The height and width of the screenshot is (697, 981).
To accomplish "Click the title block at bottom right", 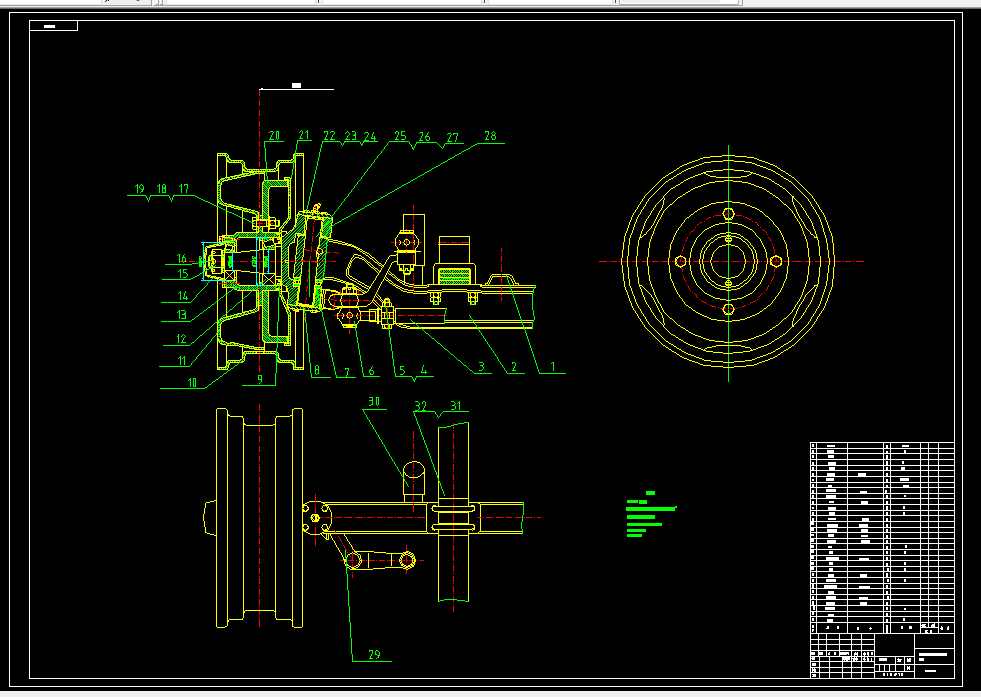I will (x=882, y=656).
